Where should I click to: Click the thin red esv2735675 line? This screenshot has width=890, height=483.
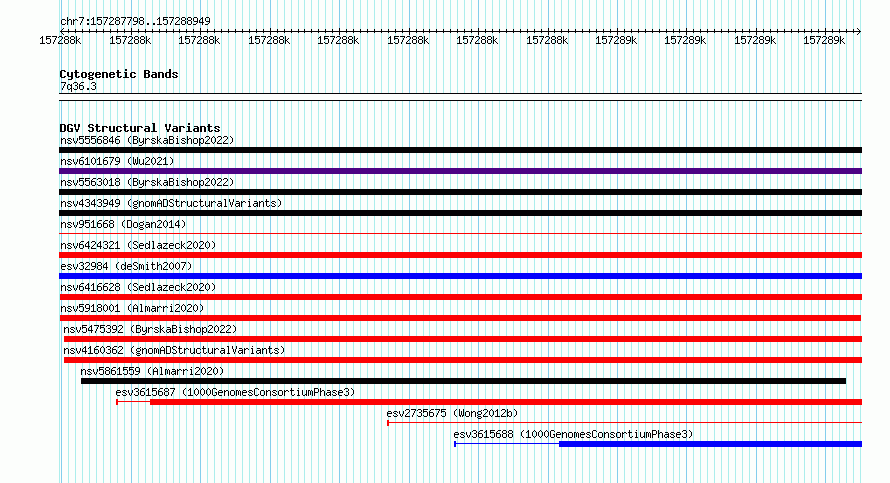(624, 423)
